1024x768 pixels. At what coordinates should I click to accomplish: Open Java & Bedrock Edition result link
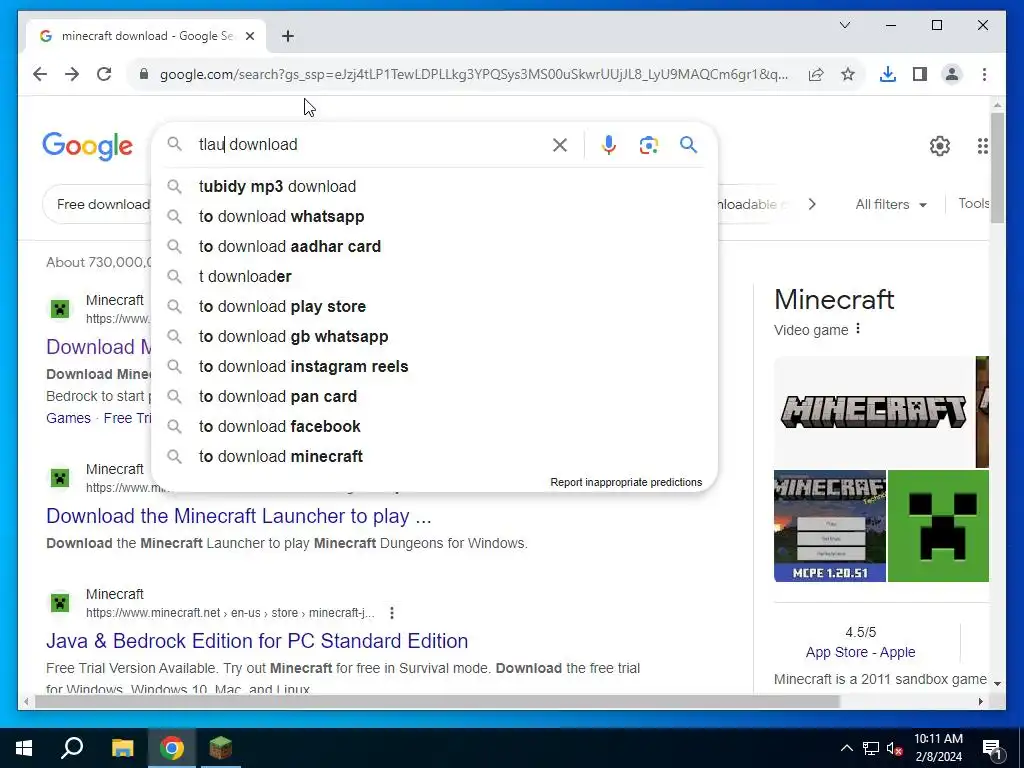[257, 641]
